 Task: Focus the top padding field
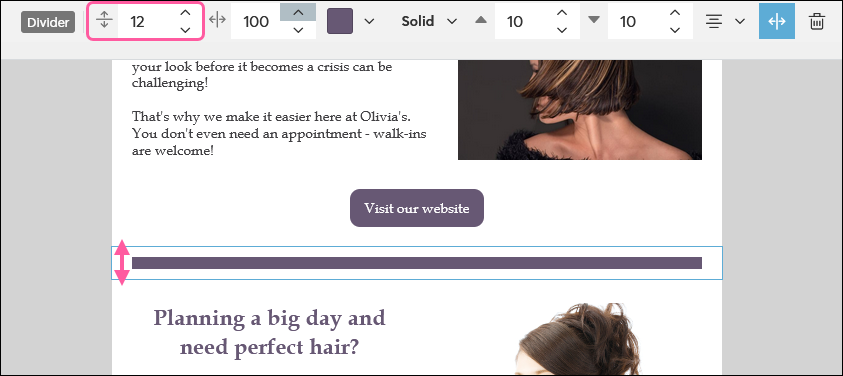pyautogui.click(x=520, y=21)
